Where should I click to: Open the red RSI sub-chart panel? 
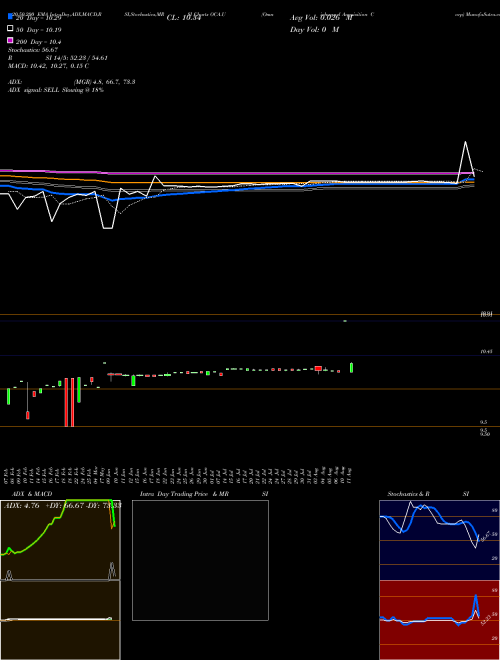(439, 620)
